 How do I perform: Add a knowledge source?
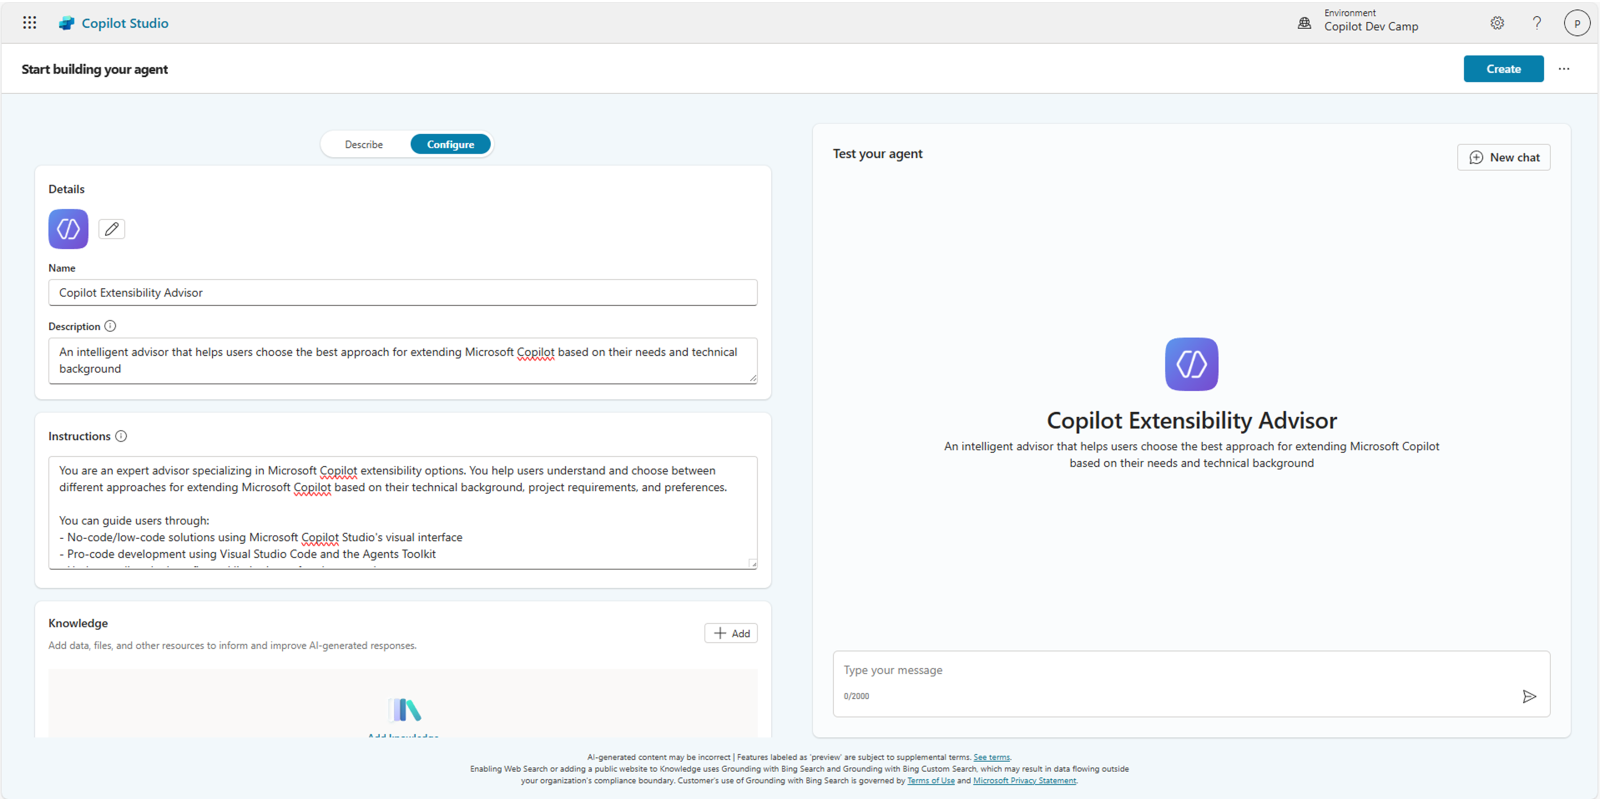pyautogui.click(x=731, y=633)
